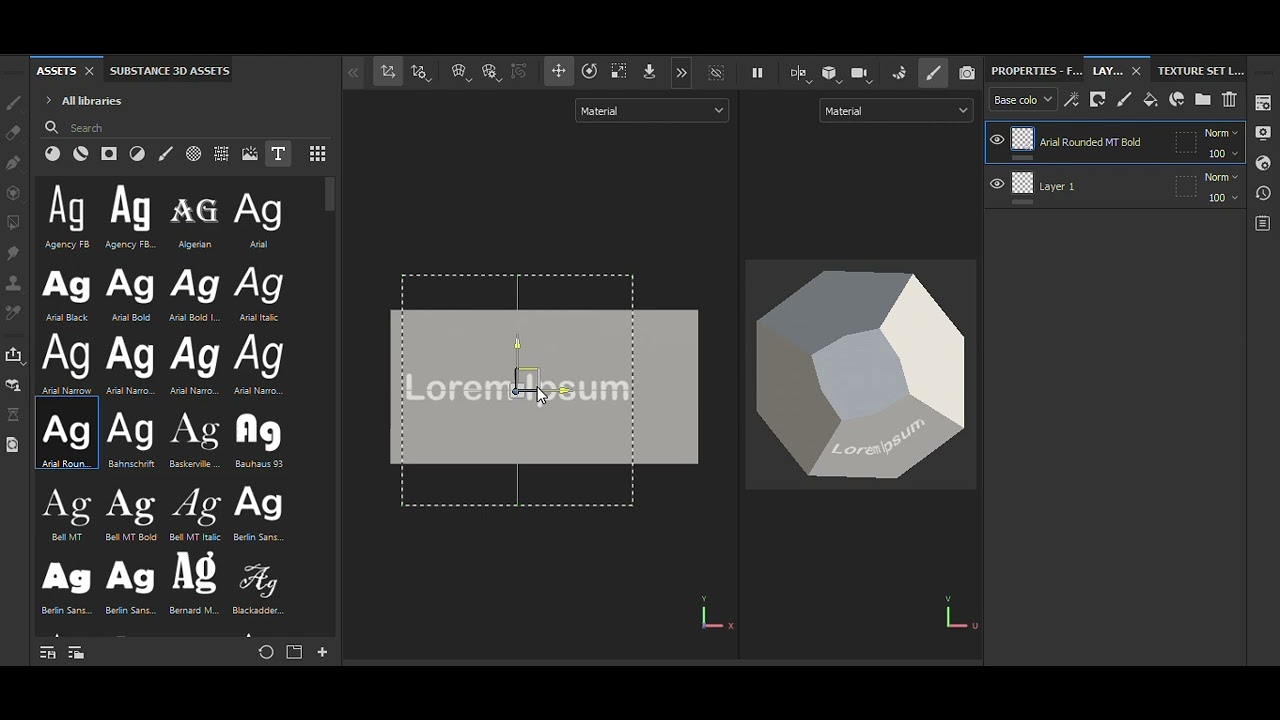Open the 3D viewport Material dropdown
1280x720 pixels.
tap(652, 111)
